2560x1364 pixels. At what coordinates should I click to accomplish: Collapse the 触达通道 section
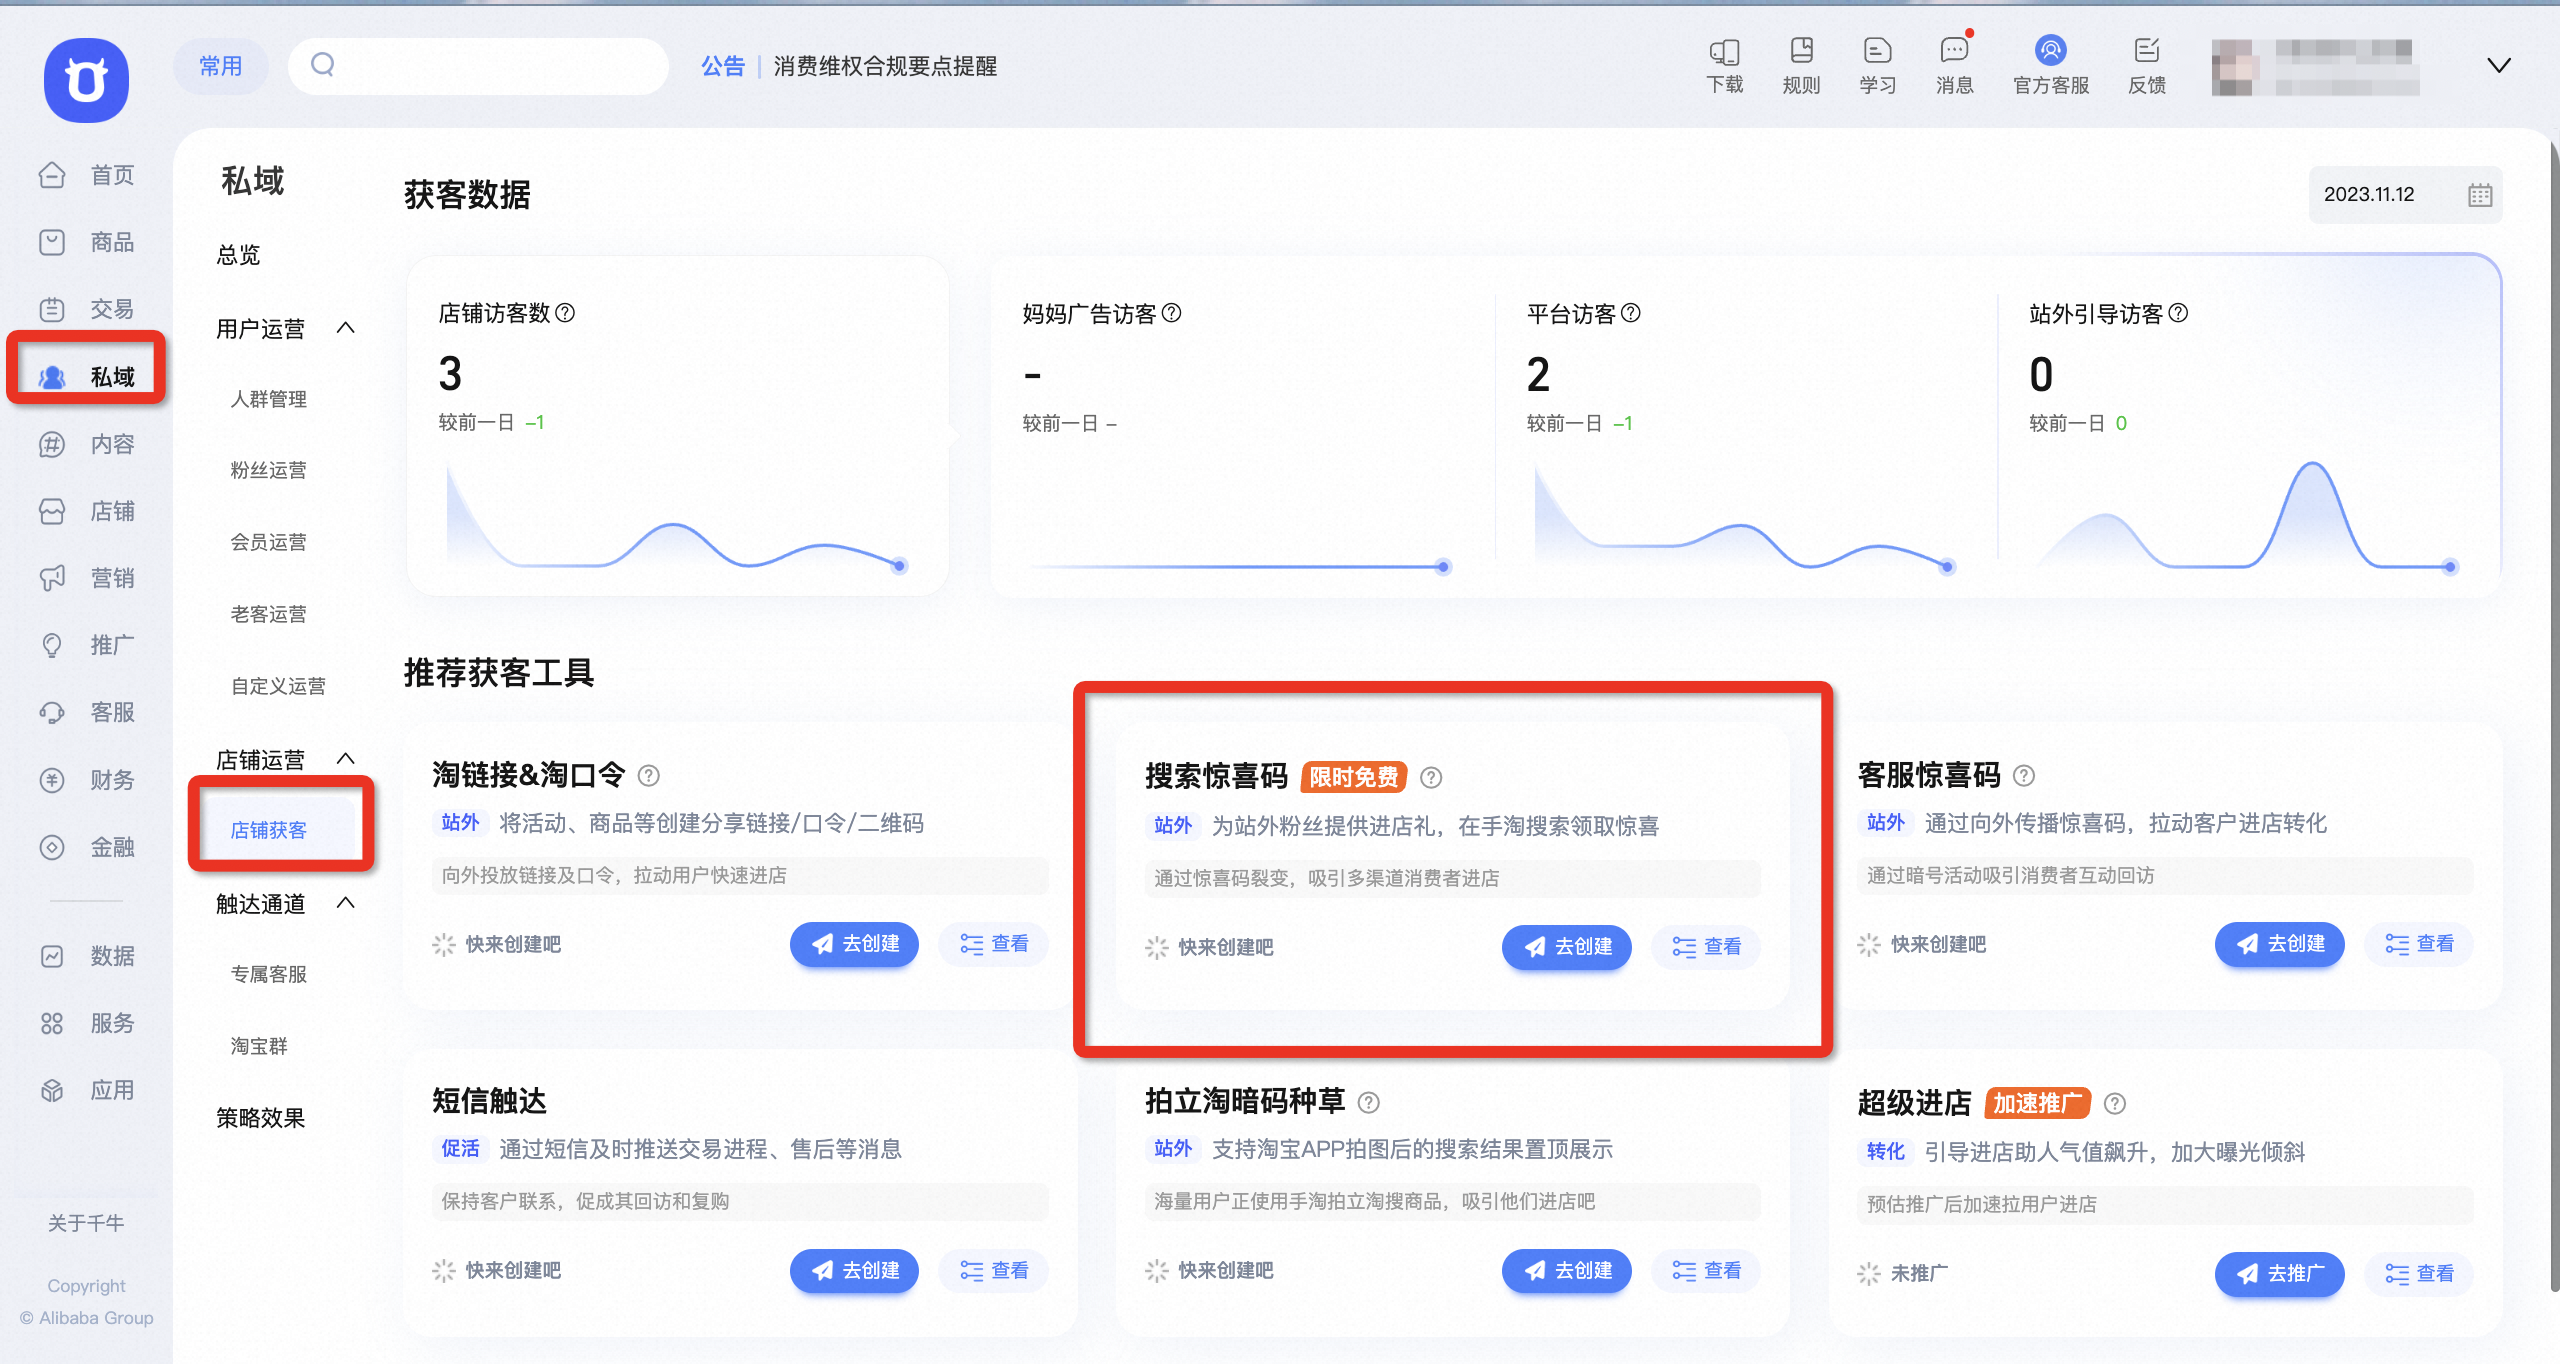(x=346, y=903)
